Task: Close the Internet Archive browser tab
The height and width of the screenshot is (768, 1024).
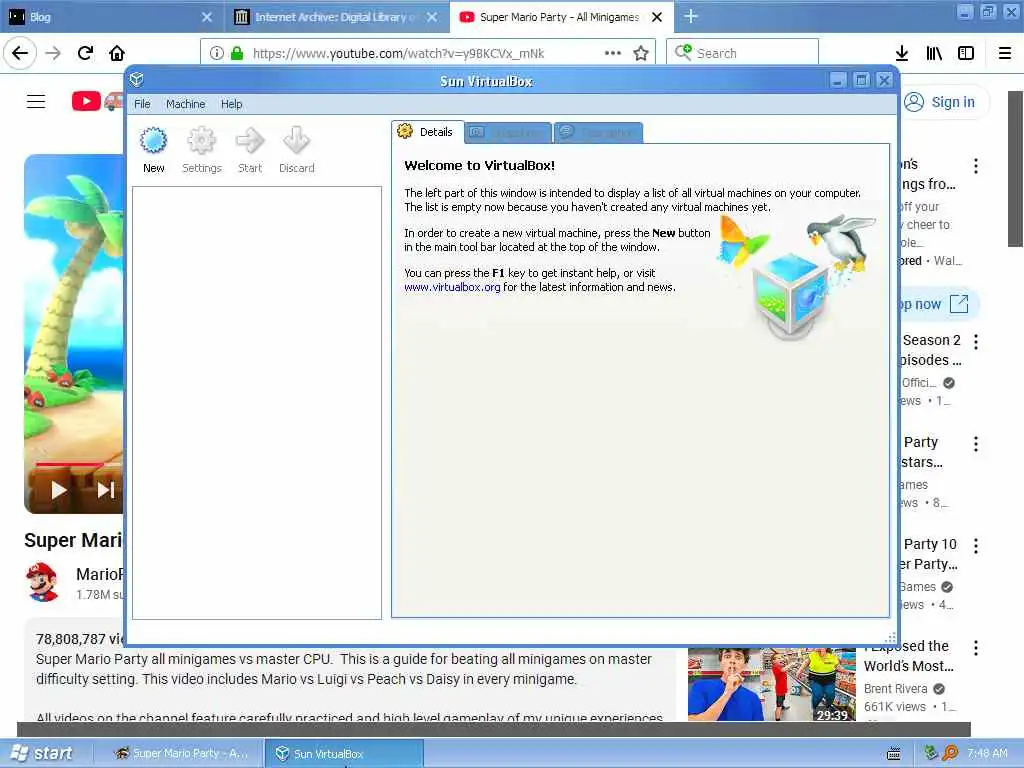Action: 432,17
